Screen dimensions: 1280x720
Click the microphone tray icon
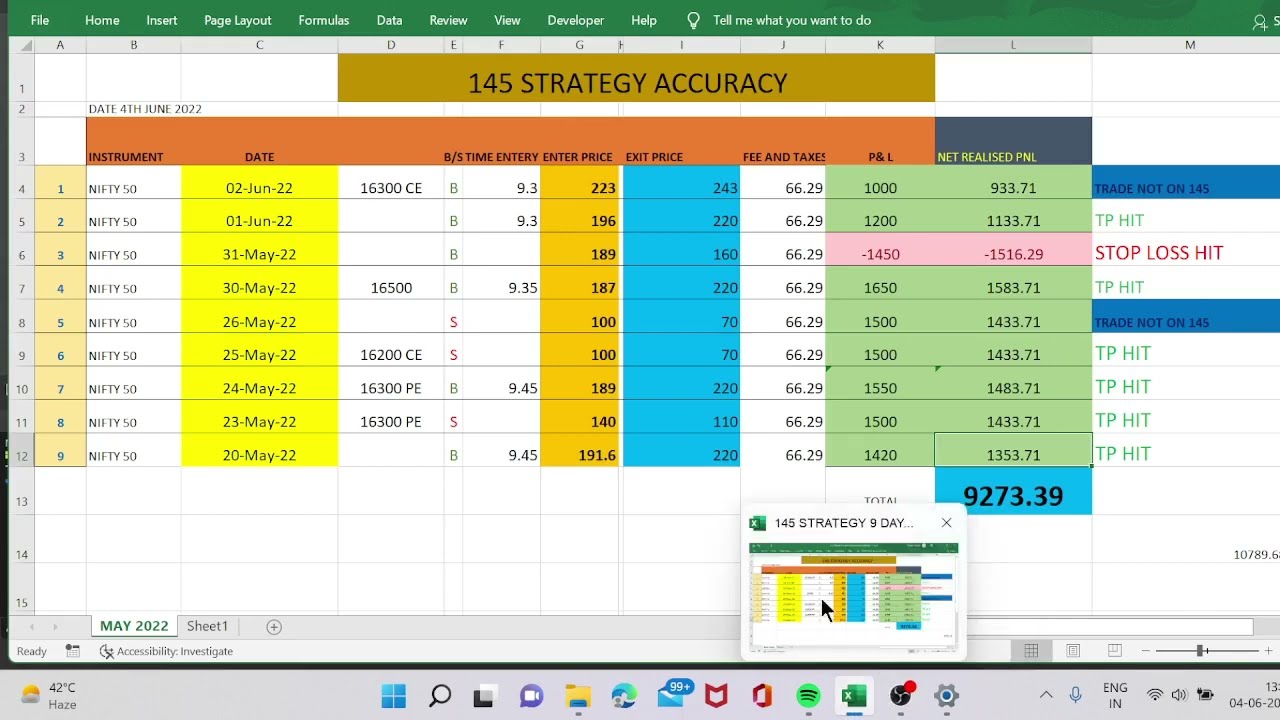click(x=1076, y=695)
